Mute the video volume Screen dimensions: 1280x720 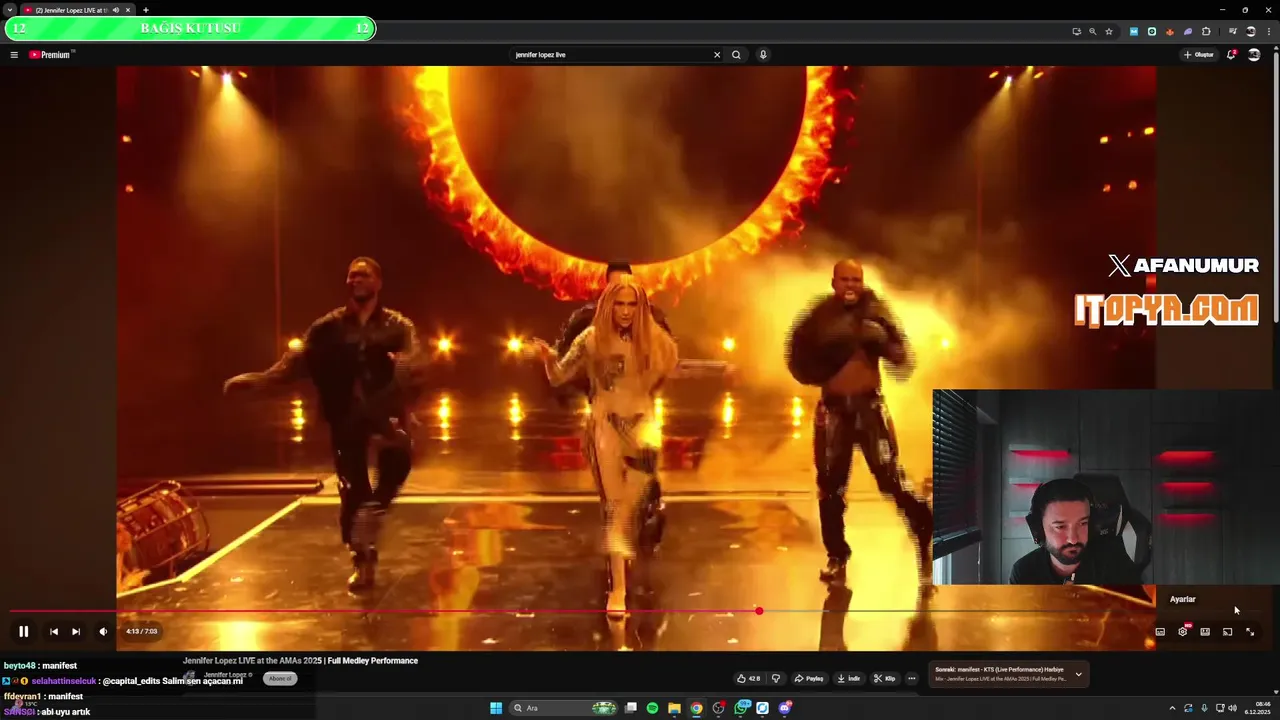103,631
